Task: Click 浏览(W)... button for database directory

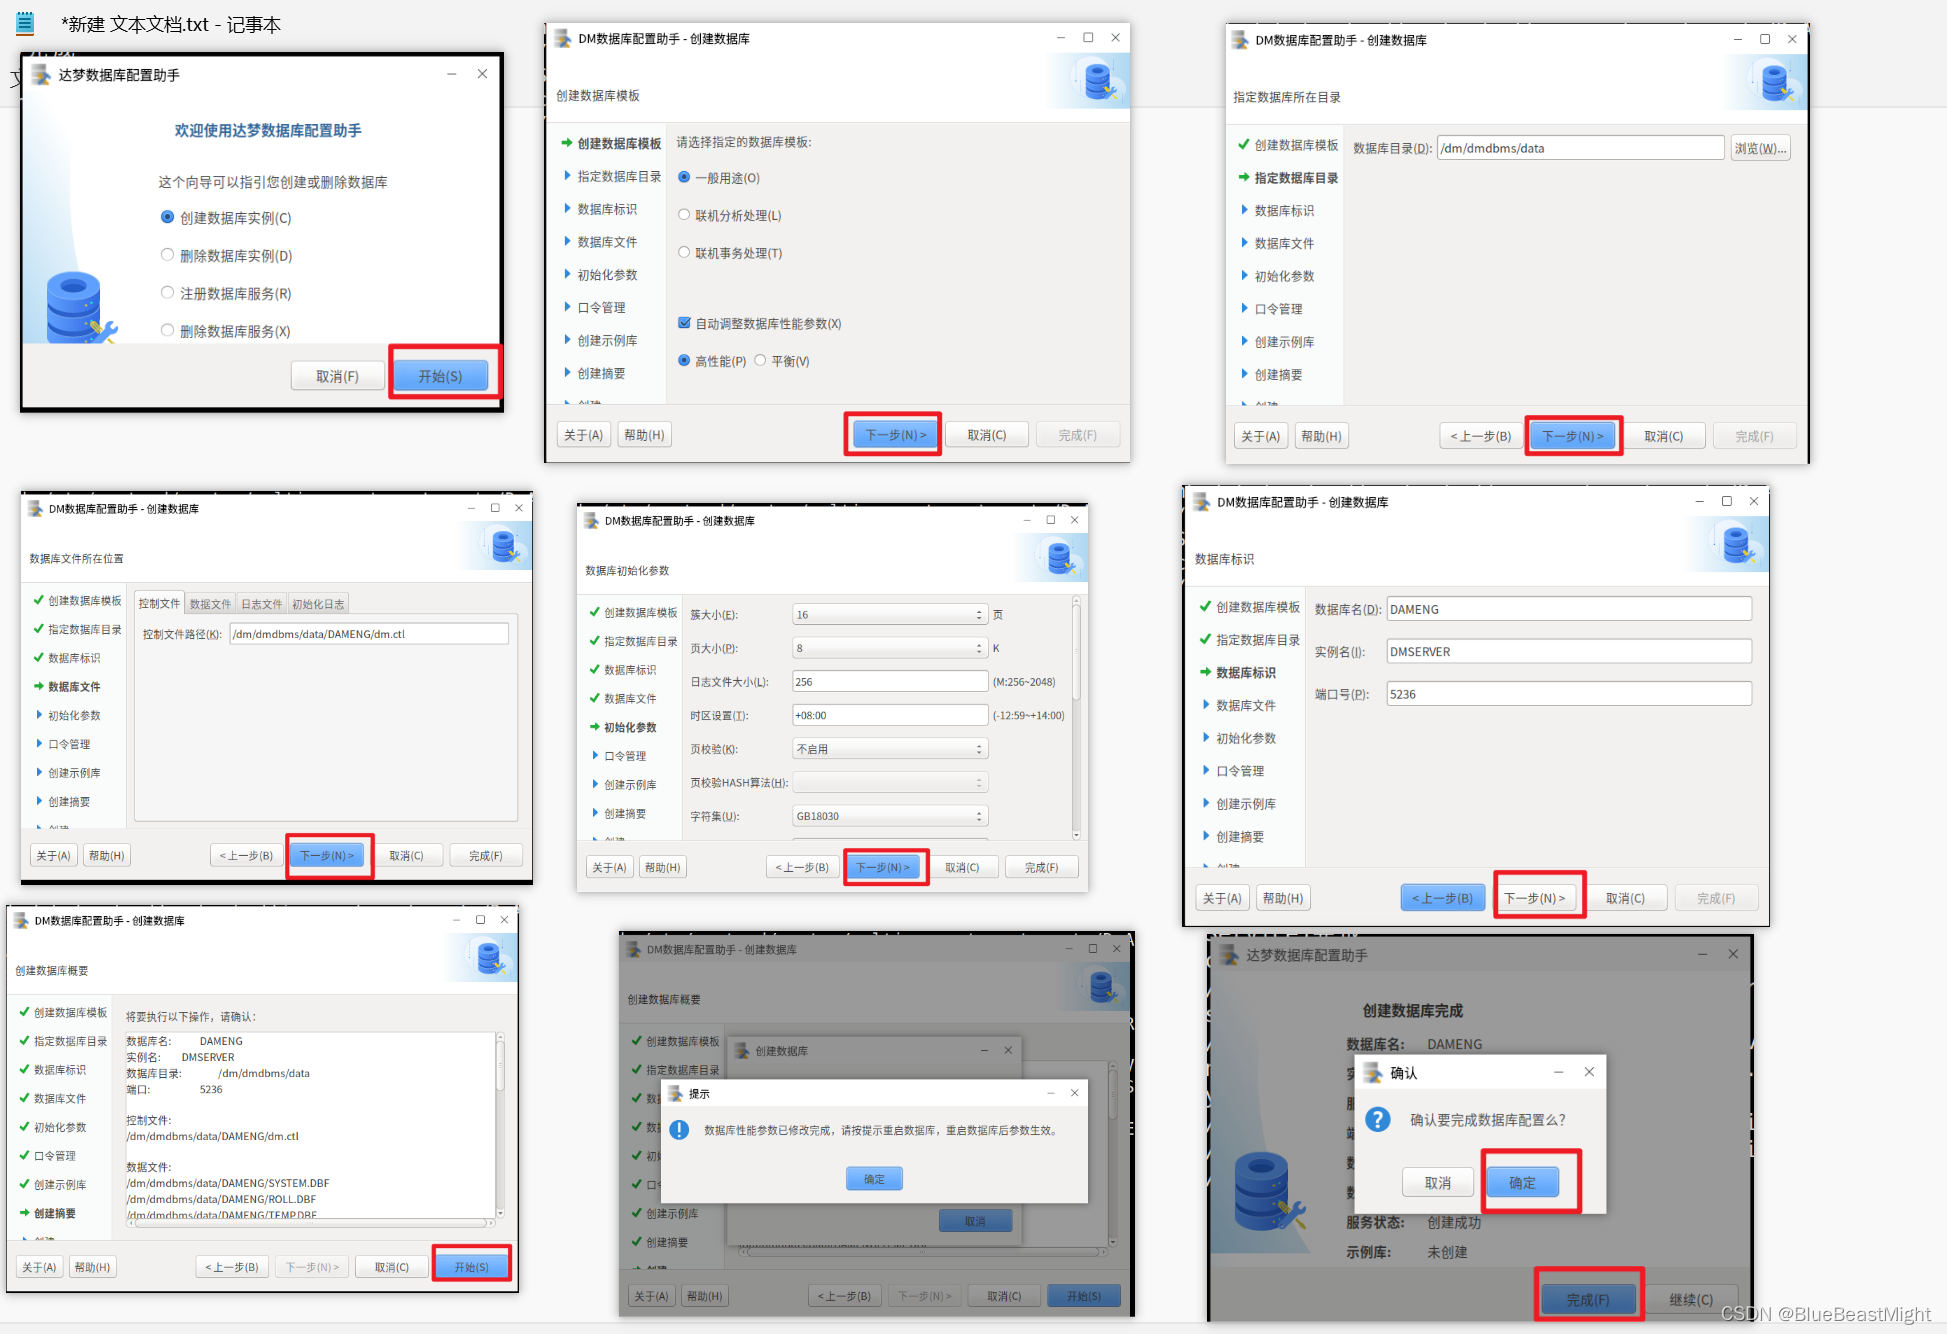Action: click(1759, 148)
